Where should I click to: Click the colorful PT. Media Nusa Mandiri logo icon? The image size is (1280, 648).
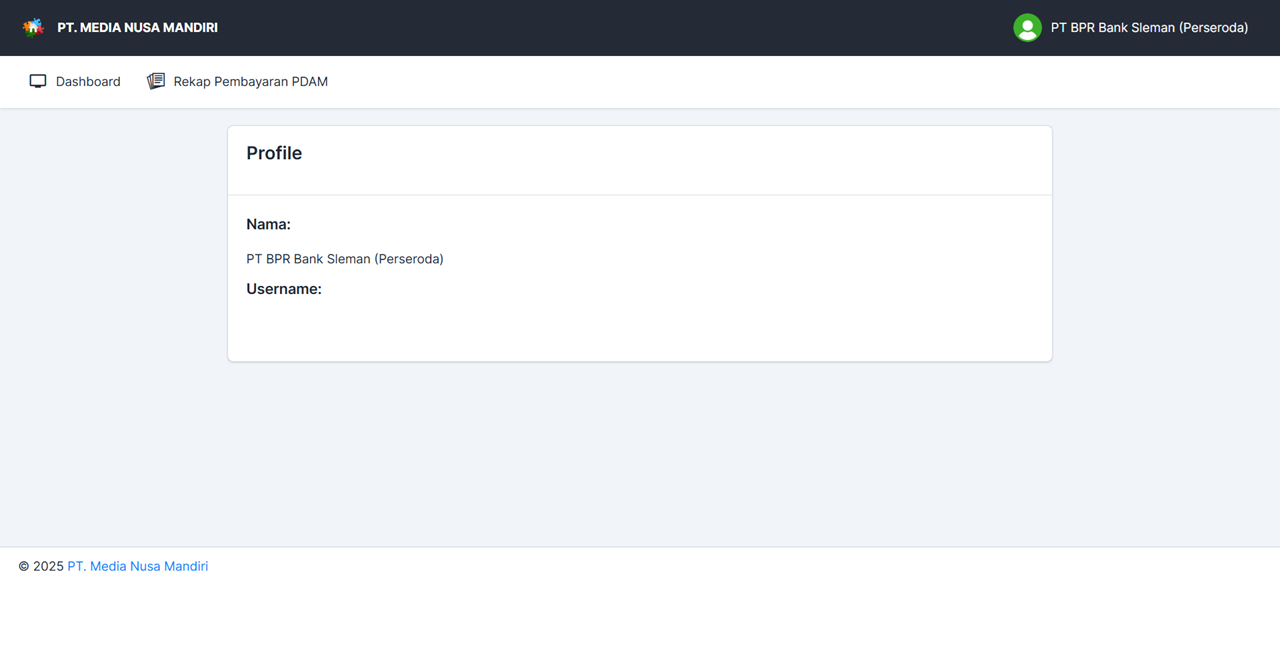click(x=33, y=26)
